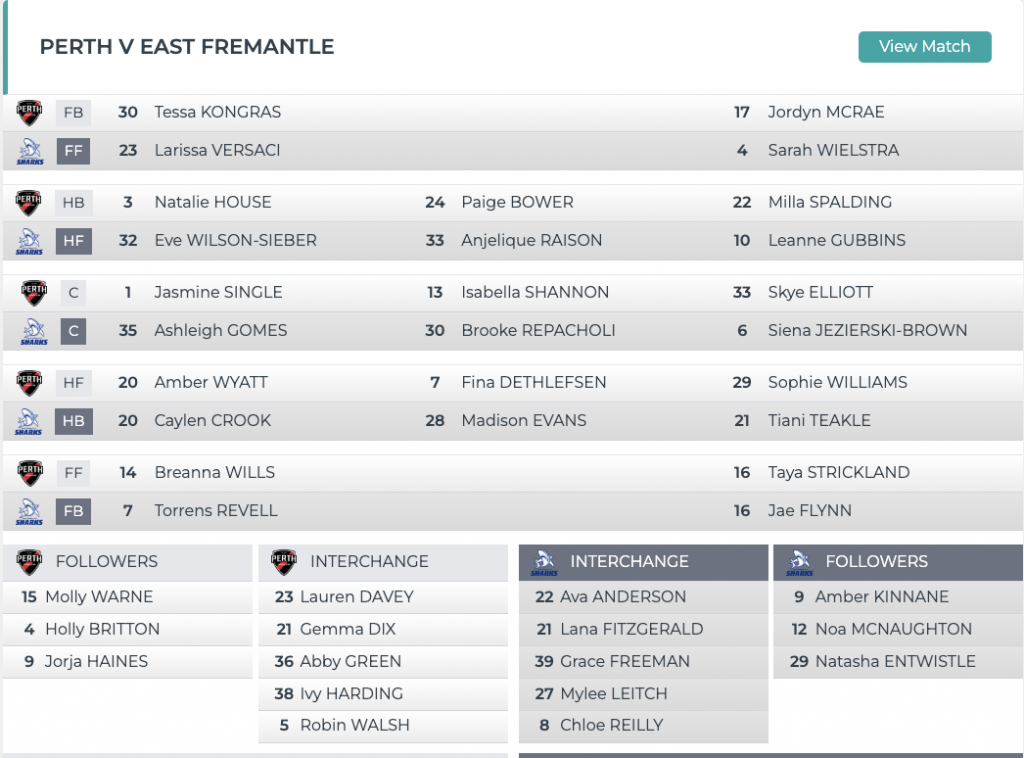
Task: Click the View Match button
Action: pos(924,47)
